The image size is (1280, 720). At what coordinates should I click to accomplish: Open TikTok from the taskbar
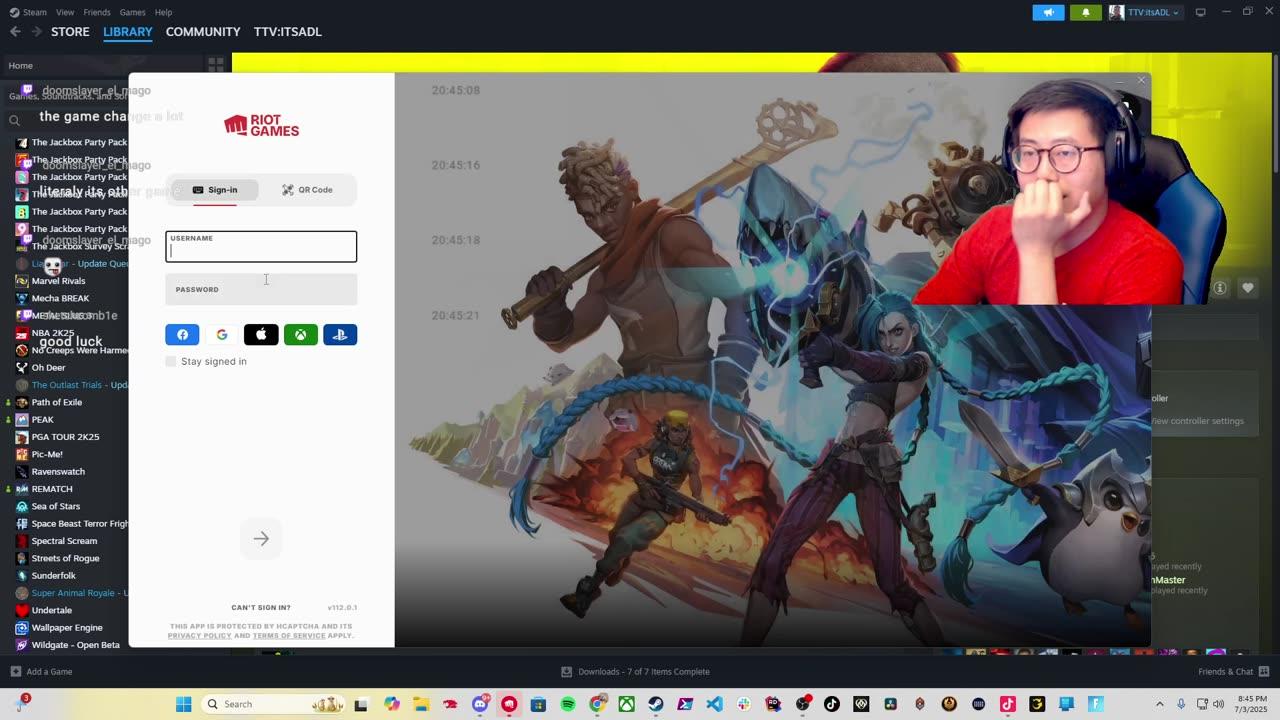[832, 704]
